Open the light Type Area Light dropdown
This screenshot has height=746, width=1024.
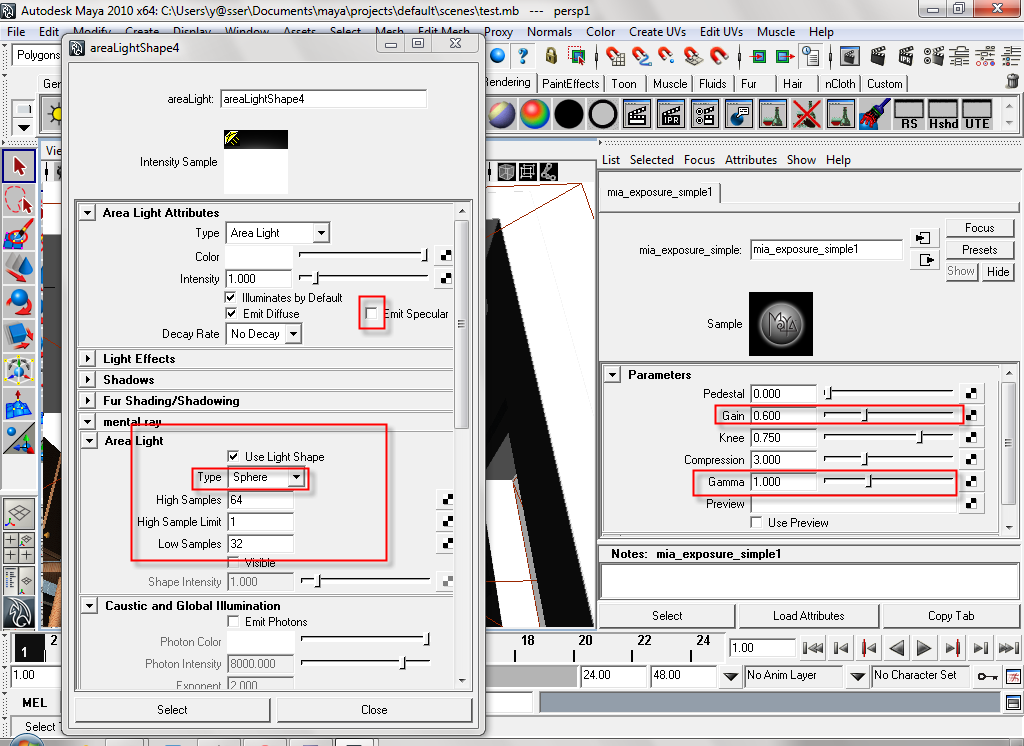[x=278, y=233]
